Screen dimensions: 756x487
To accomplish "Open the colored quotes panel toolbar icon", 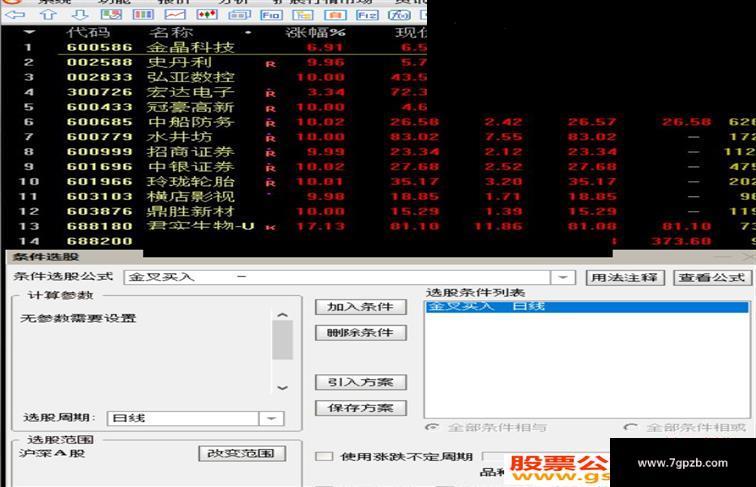I will point(111,14).
